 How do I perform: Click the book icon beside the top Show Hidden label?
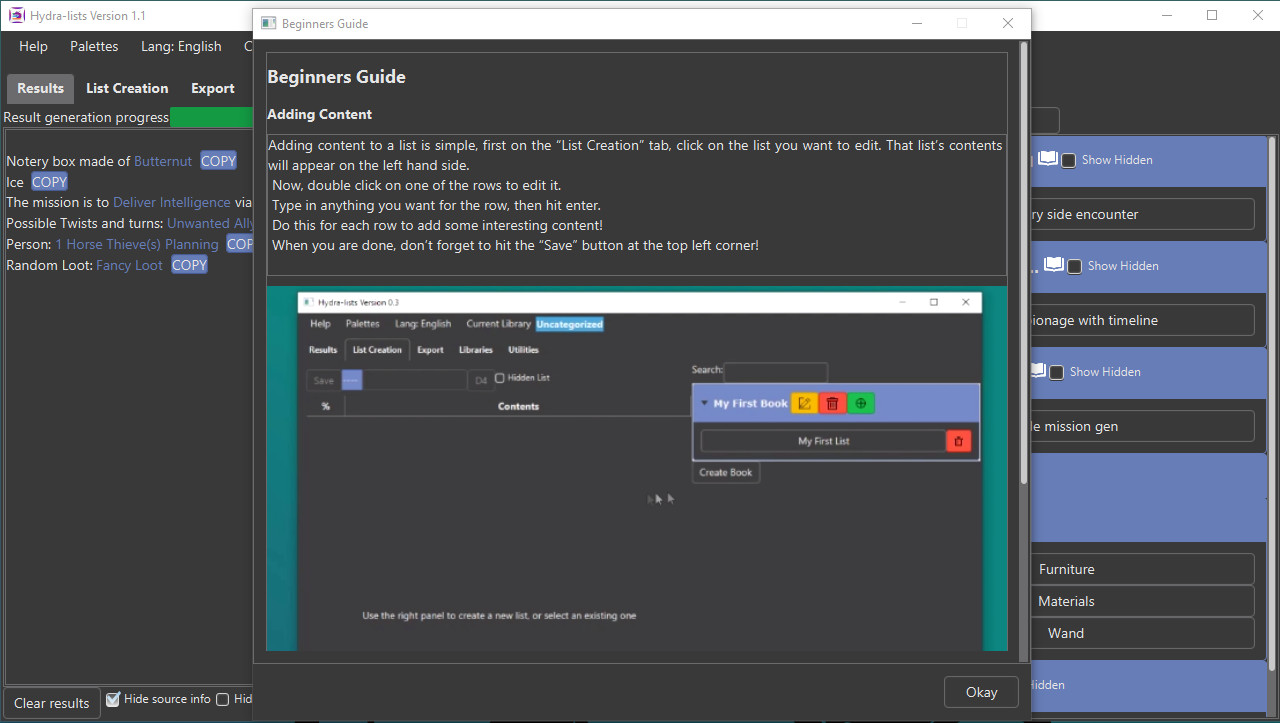1046,158
